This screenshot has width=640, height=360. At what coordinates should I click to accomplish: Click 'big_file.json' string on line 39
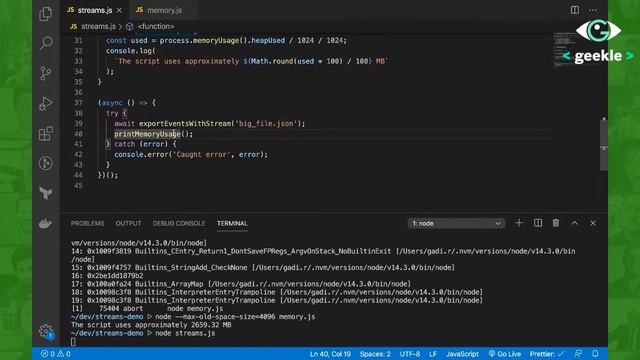[x=267, y=124]
